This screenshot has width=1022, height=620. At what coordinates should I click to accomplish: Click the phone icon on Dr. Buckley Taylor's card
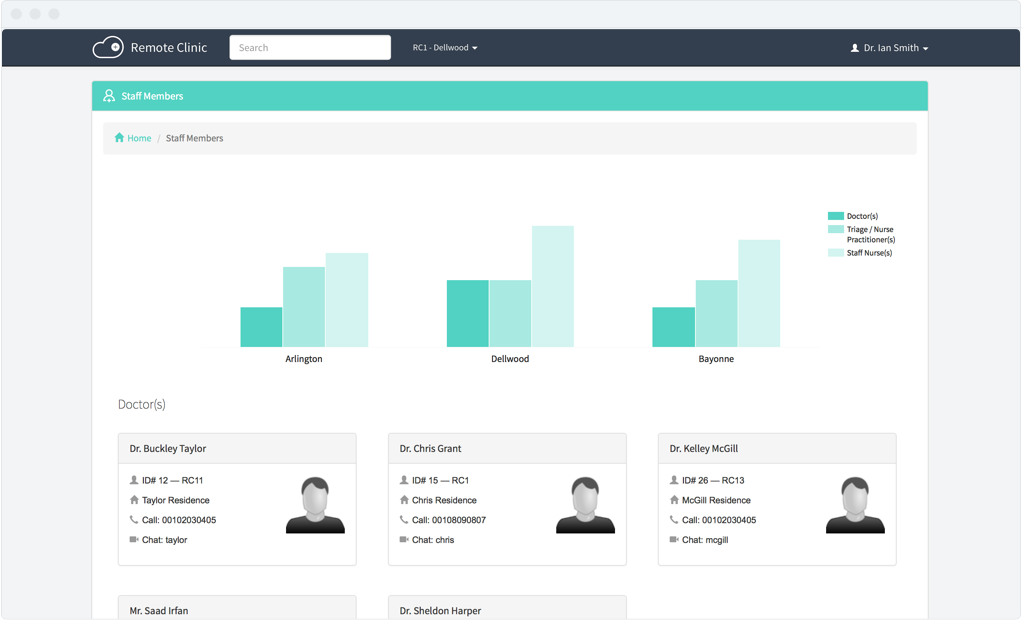(x=134, y=520)
